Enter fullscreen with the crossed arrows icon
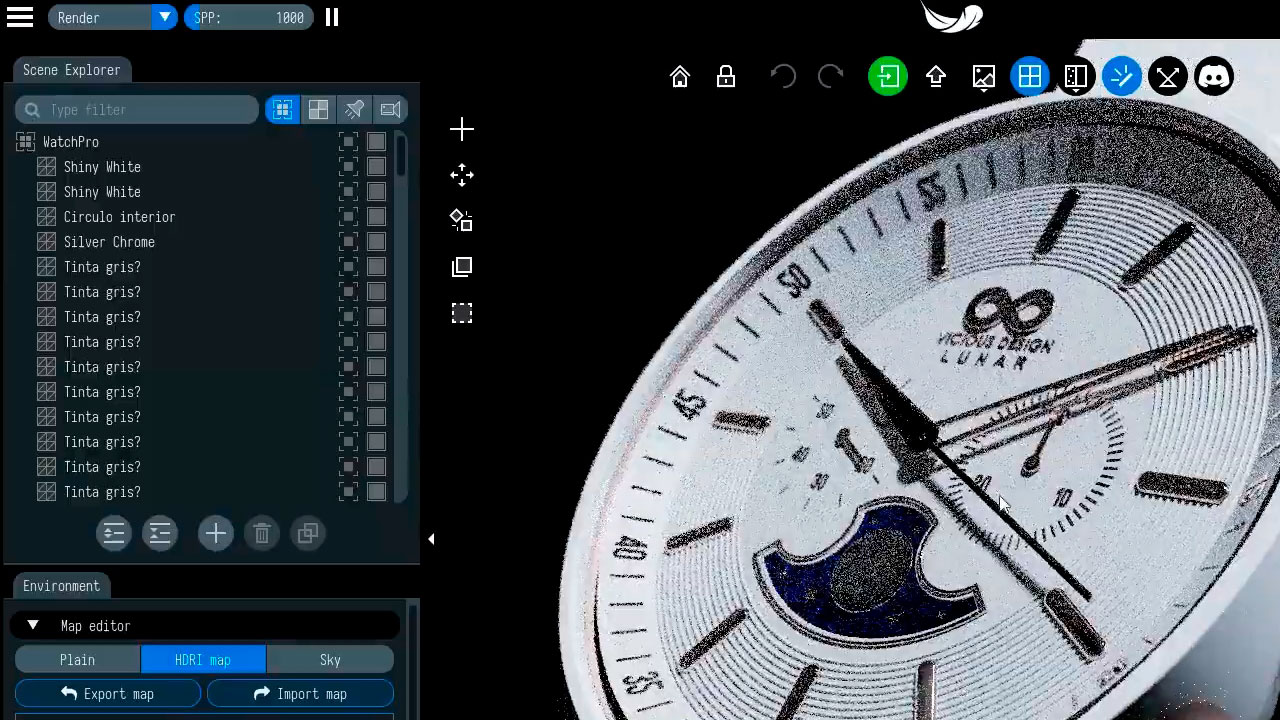This screenshot has width=1280, height=720. 1168,77
